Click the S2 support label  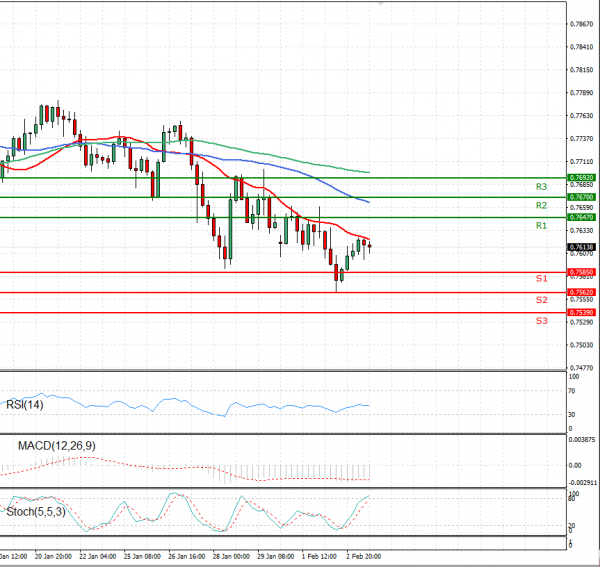click(541, 300)
